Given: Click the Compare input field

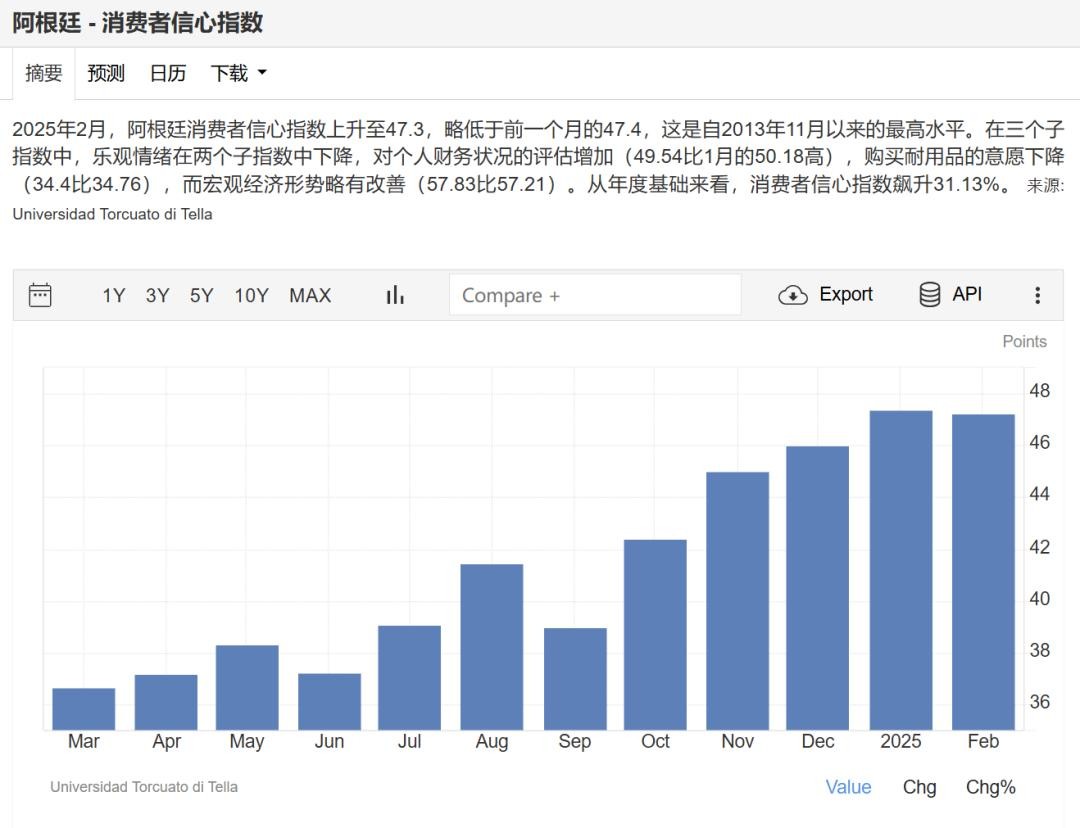Looking at the screenshot, I should pyautogui.click(x=595, y=295).
